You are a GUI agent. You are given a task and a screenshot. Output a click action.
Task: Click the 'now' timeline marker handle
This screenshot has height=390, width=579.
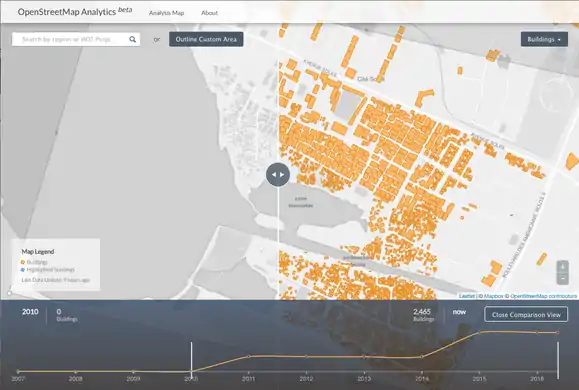[x=558, y=360]
